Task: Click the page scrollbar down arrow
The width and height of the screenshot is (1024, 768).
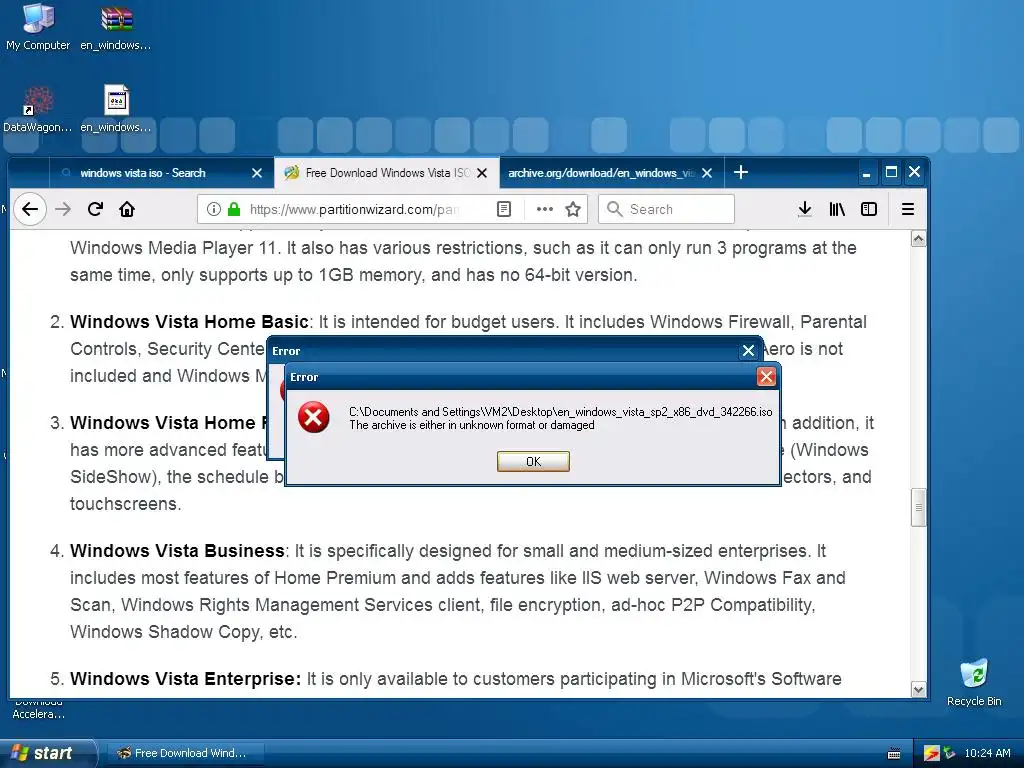Action: coord(918,690)
